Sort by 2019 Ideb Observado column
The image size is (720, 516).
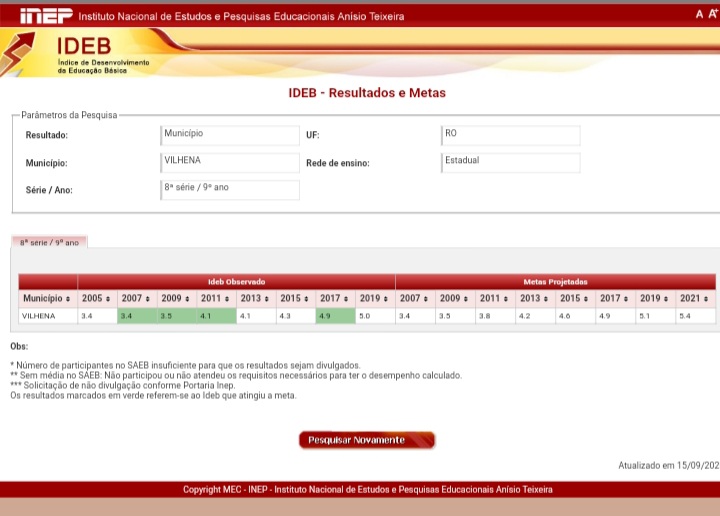point(386,299)
